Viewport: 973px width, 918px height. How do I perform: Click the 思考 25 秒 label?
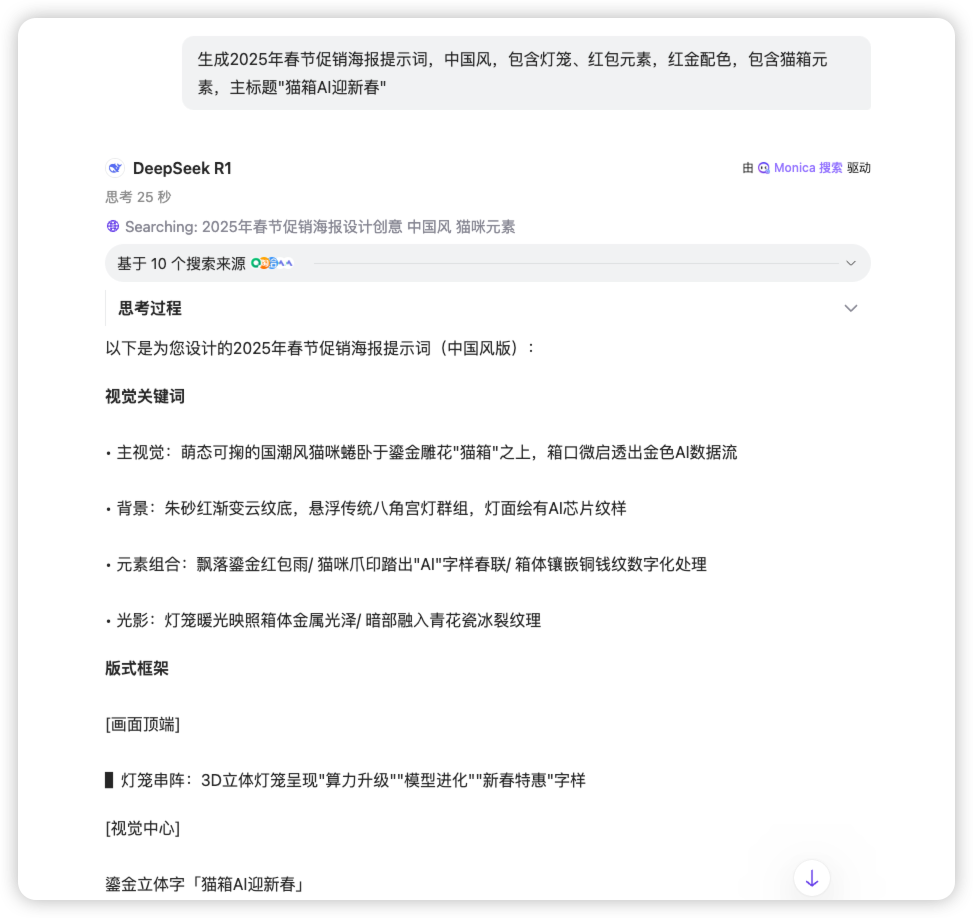pos(138,197)
